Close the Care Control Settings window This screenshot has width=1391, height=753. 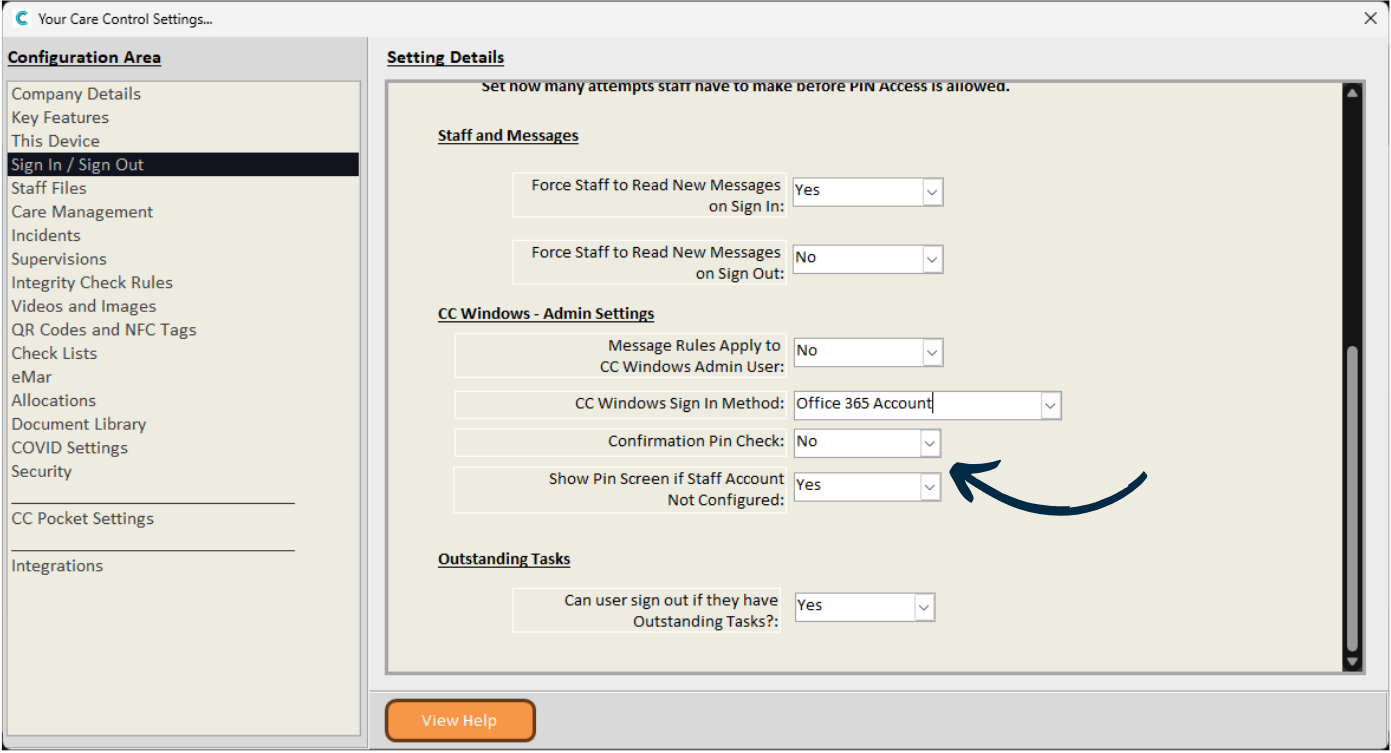coord(1370,18)
